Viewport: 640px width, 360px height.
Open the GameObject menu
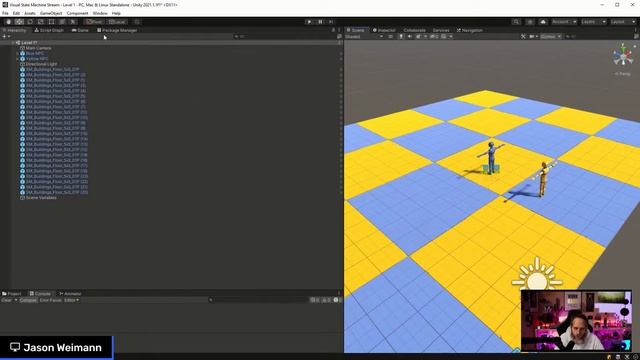[x=51, y=13]
